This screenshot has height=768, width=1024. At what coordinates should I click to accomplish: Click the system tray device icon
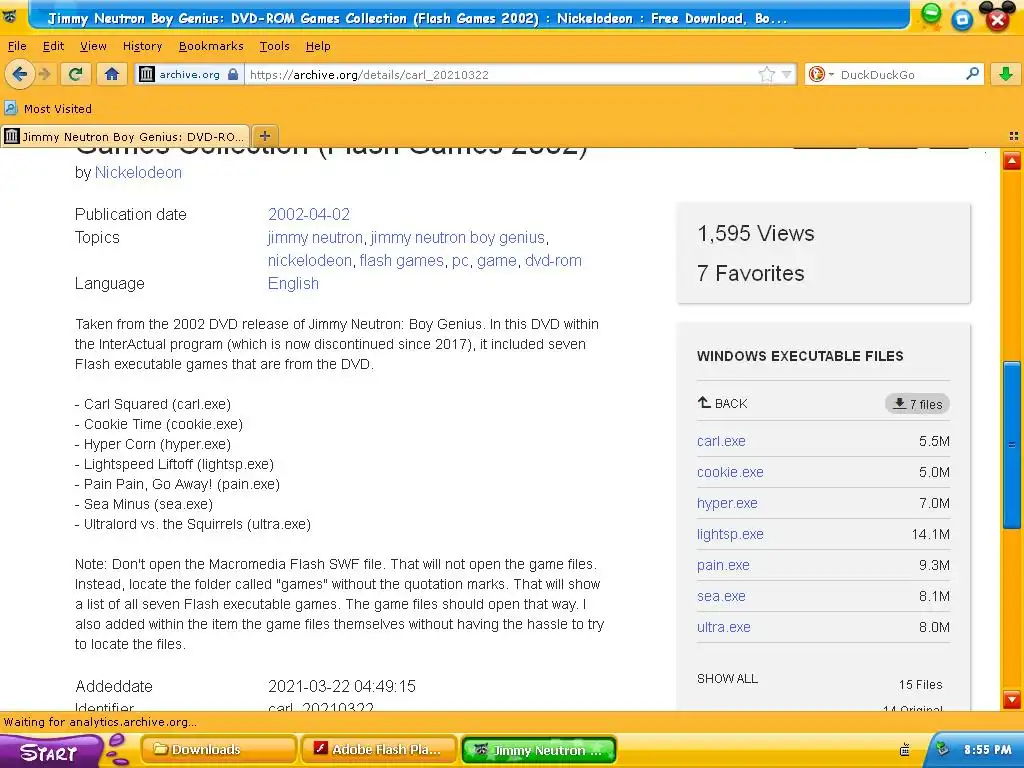(x=904, y=750)
